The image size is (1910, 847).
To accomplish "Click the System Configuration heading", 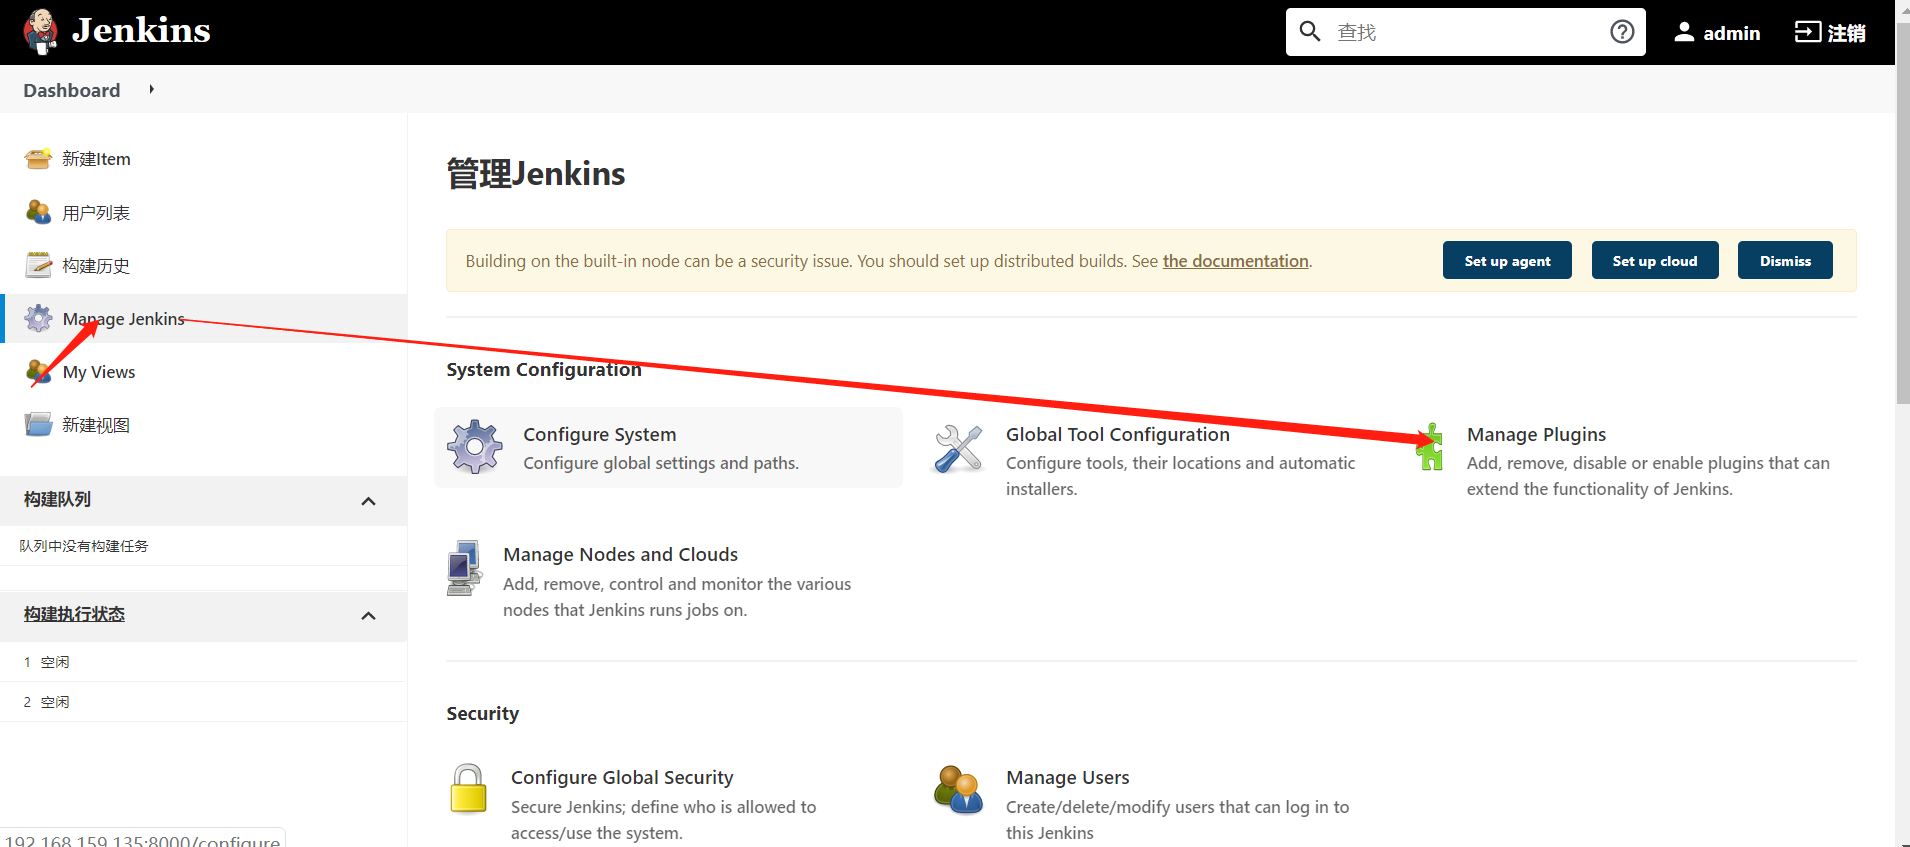I will point(544,369).
